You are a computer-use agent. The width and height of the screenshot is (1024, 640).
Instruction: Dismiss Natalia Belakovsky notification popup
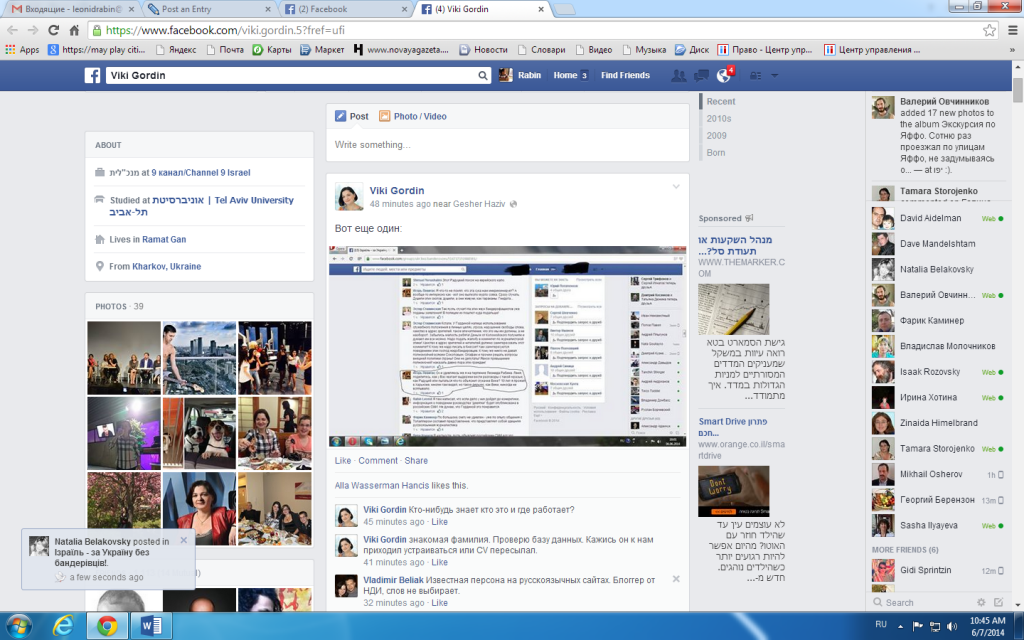[x=184, y=540]
